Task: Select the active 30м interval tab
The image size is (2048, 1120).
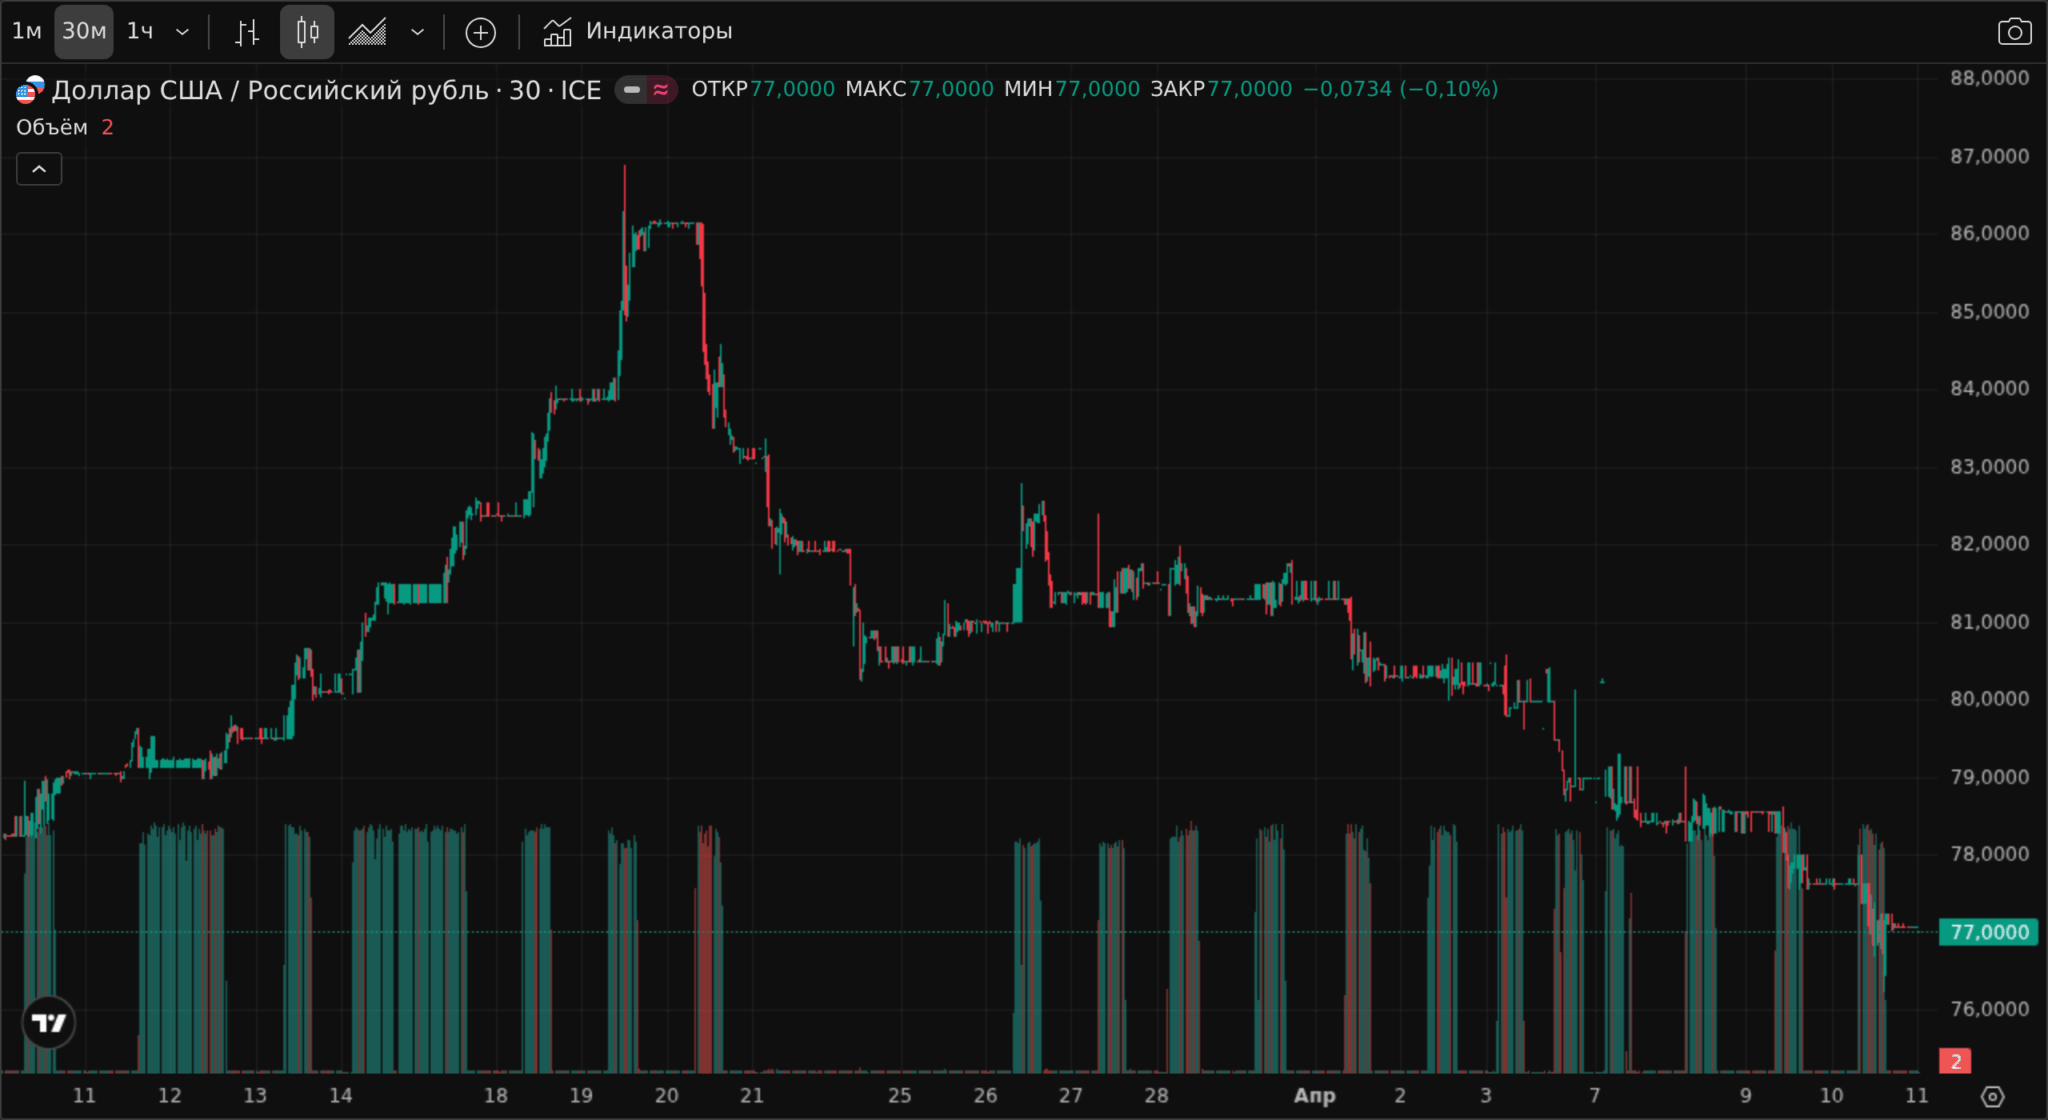Action: pos(84,31)
